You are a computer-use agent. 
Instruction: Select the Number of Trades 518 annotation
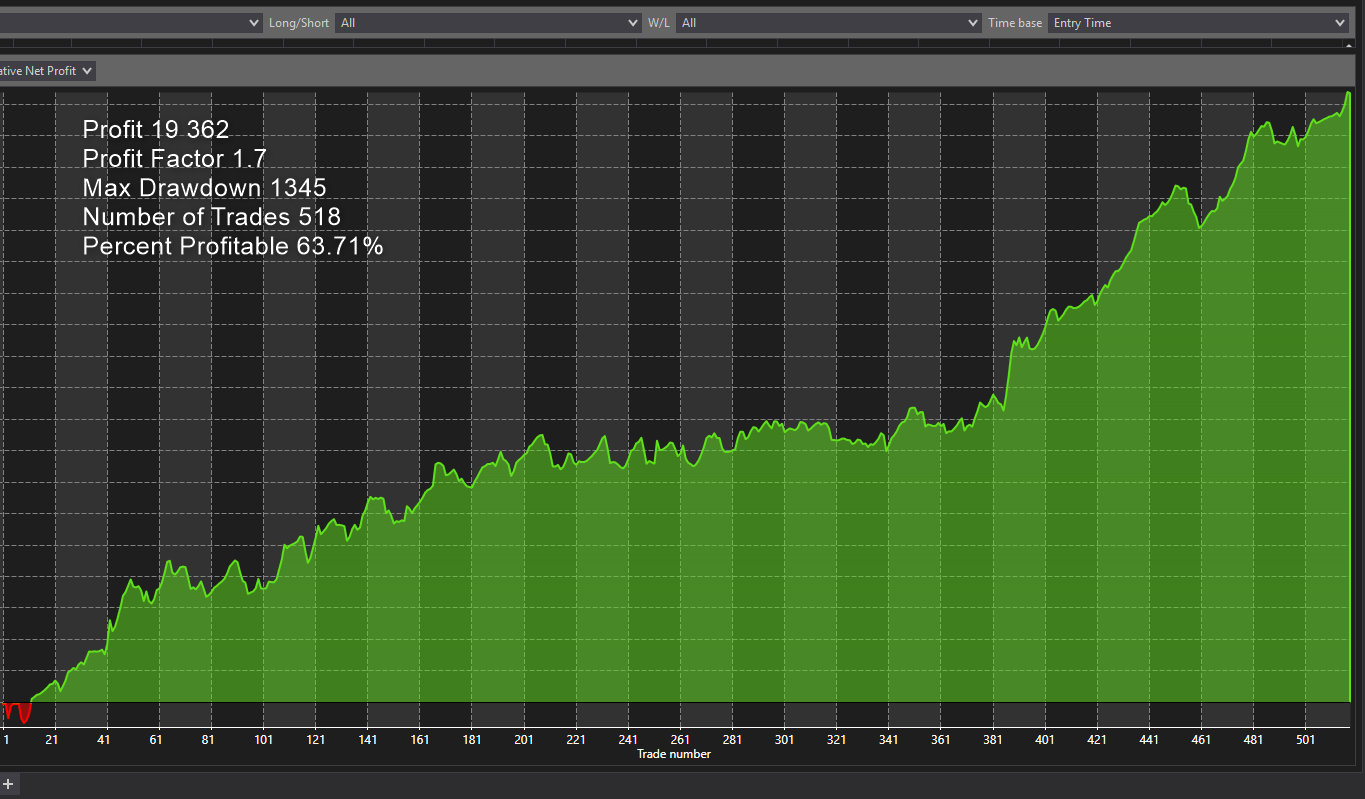pos(211,216)
